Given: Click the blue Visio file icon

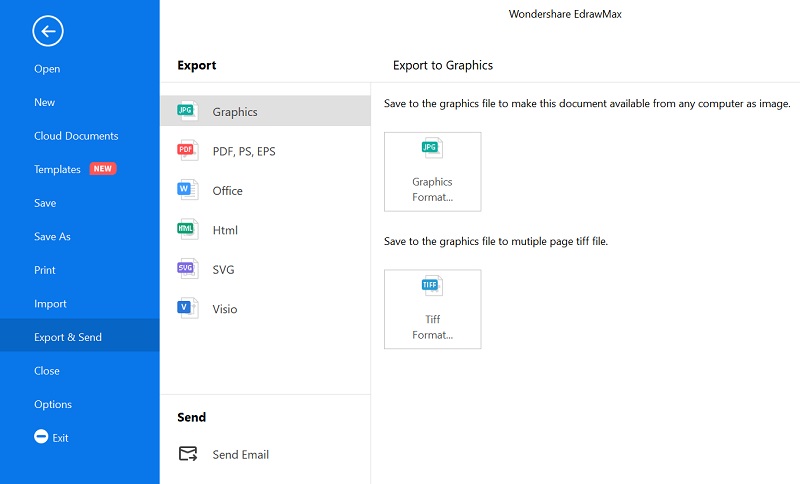Looking at the screenshot, I should [x=187, y=308].
